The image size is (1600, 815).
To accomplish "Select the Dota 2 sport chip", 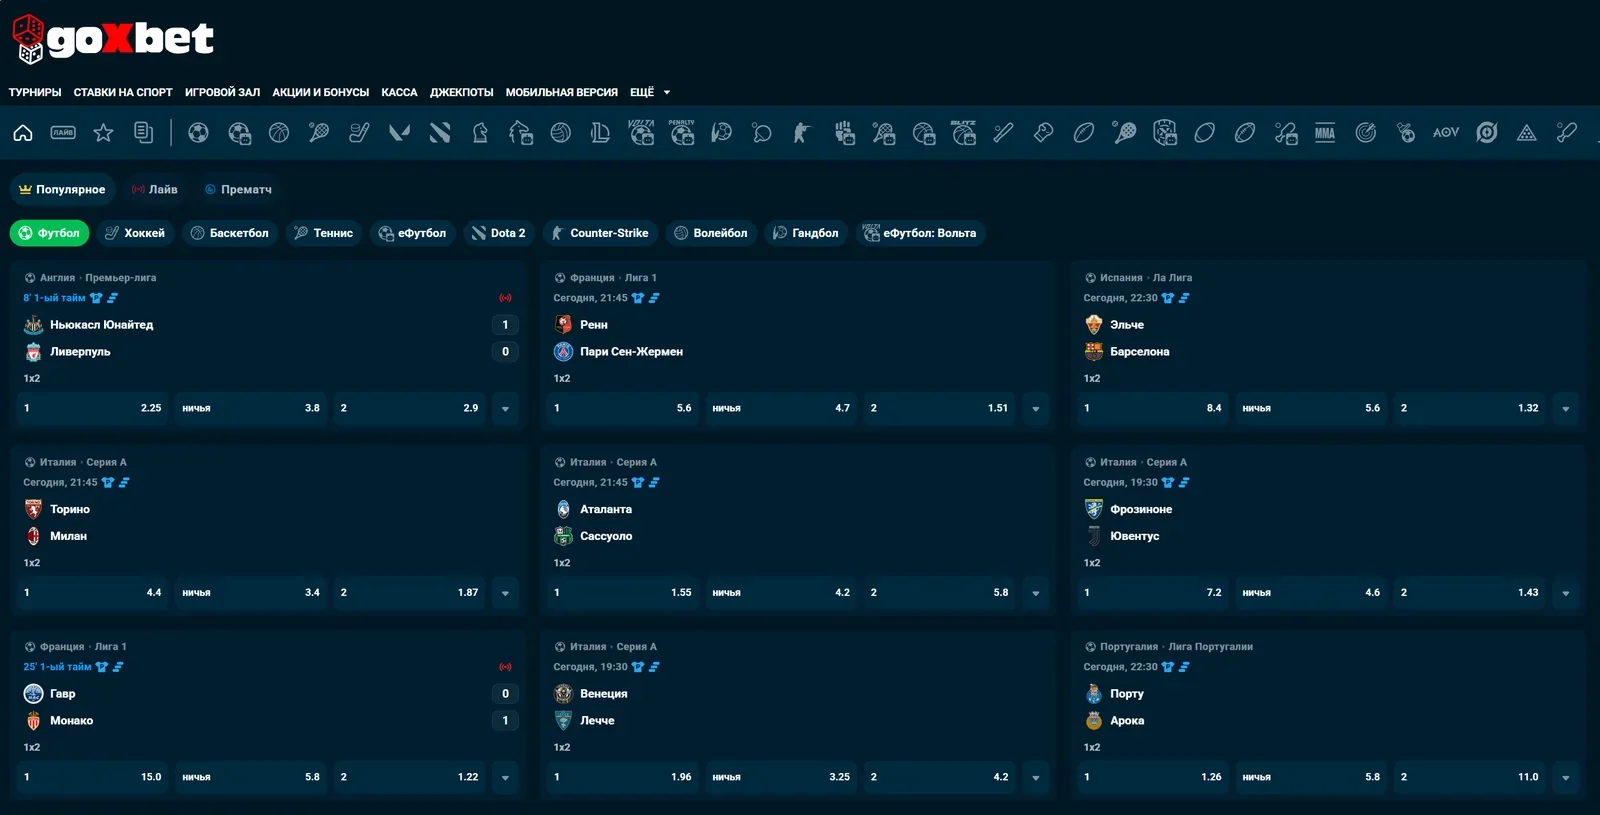I will 498,233.
